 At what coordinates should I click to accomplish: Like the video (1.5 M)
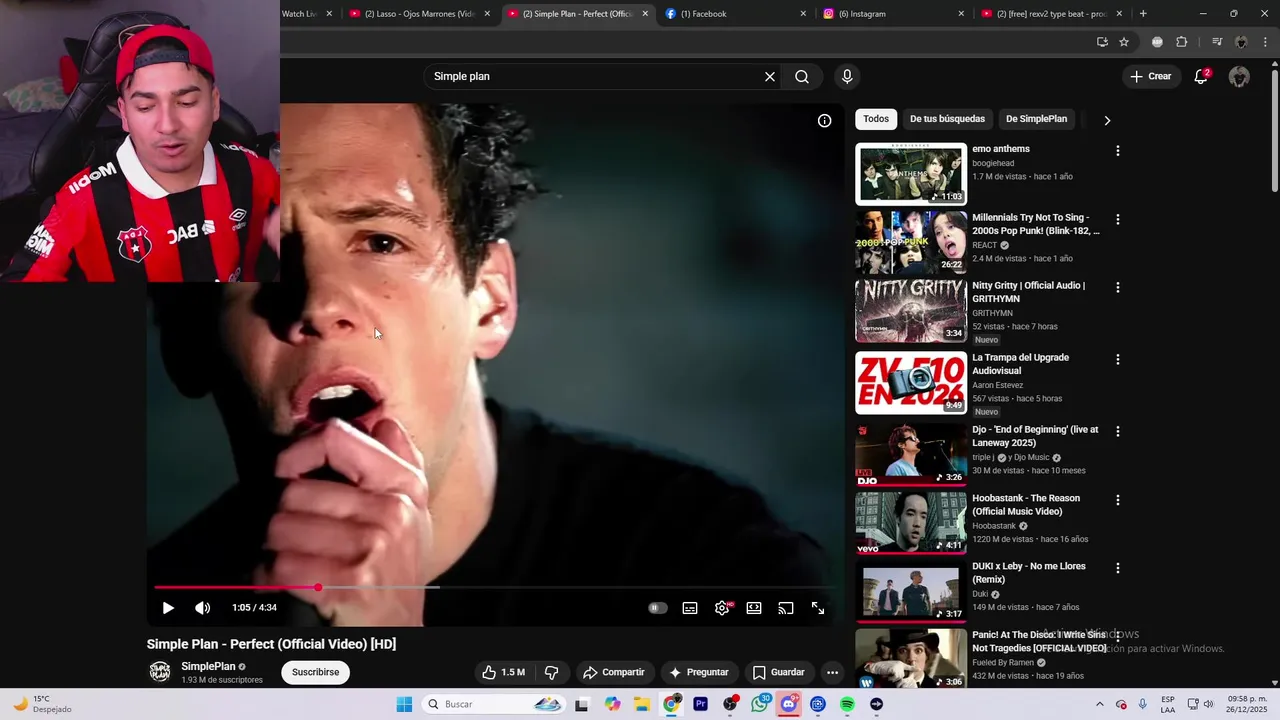point(503,672)
